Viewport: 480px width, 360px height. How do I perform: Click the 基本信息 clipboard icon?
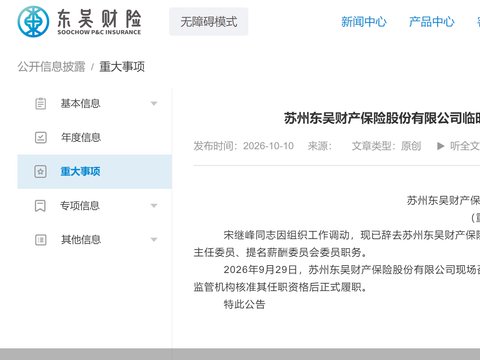(41, 103)
